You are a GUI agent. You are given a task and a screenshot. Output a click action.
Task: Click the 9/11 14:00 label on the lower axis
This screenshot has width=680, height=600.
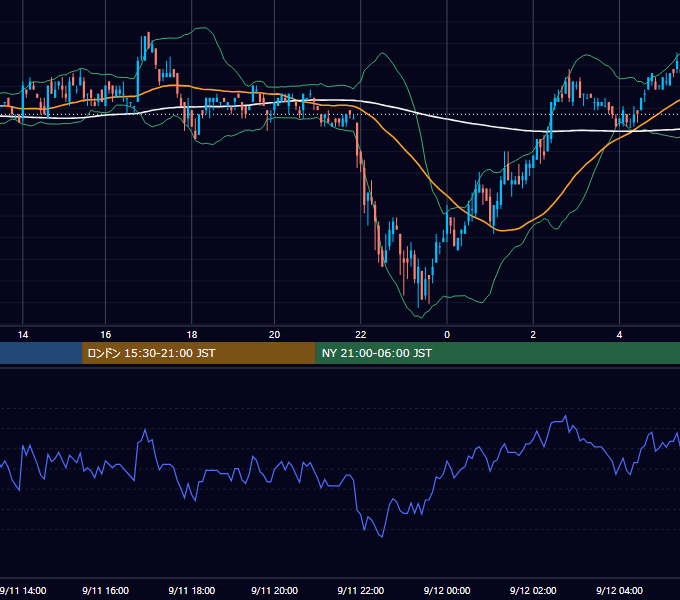coord(23,590)
